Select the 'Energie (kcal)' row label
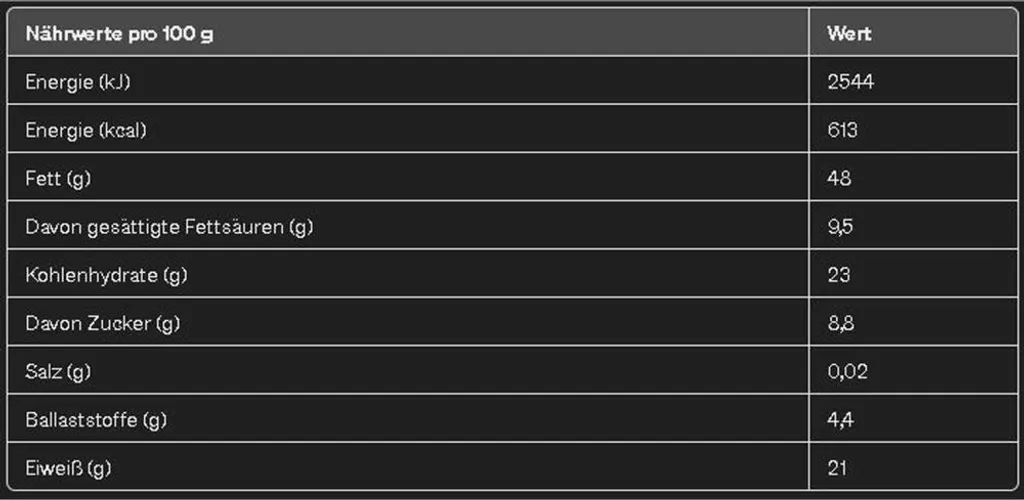This screenshot has height=500, width=1024. (x=86, y=131)
